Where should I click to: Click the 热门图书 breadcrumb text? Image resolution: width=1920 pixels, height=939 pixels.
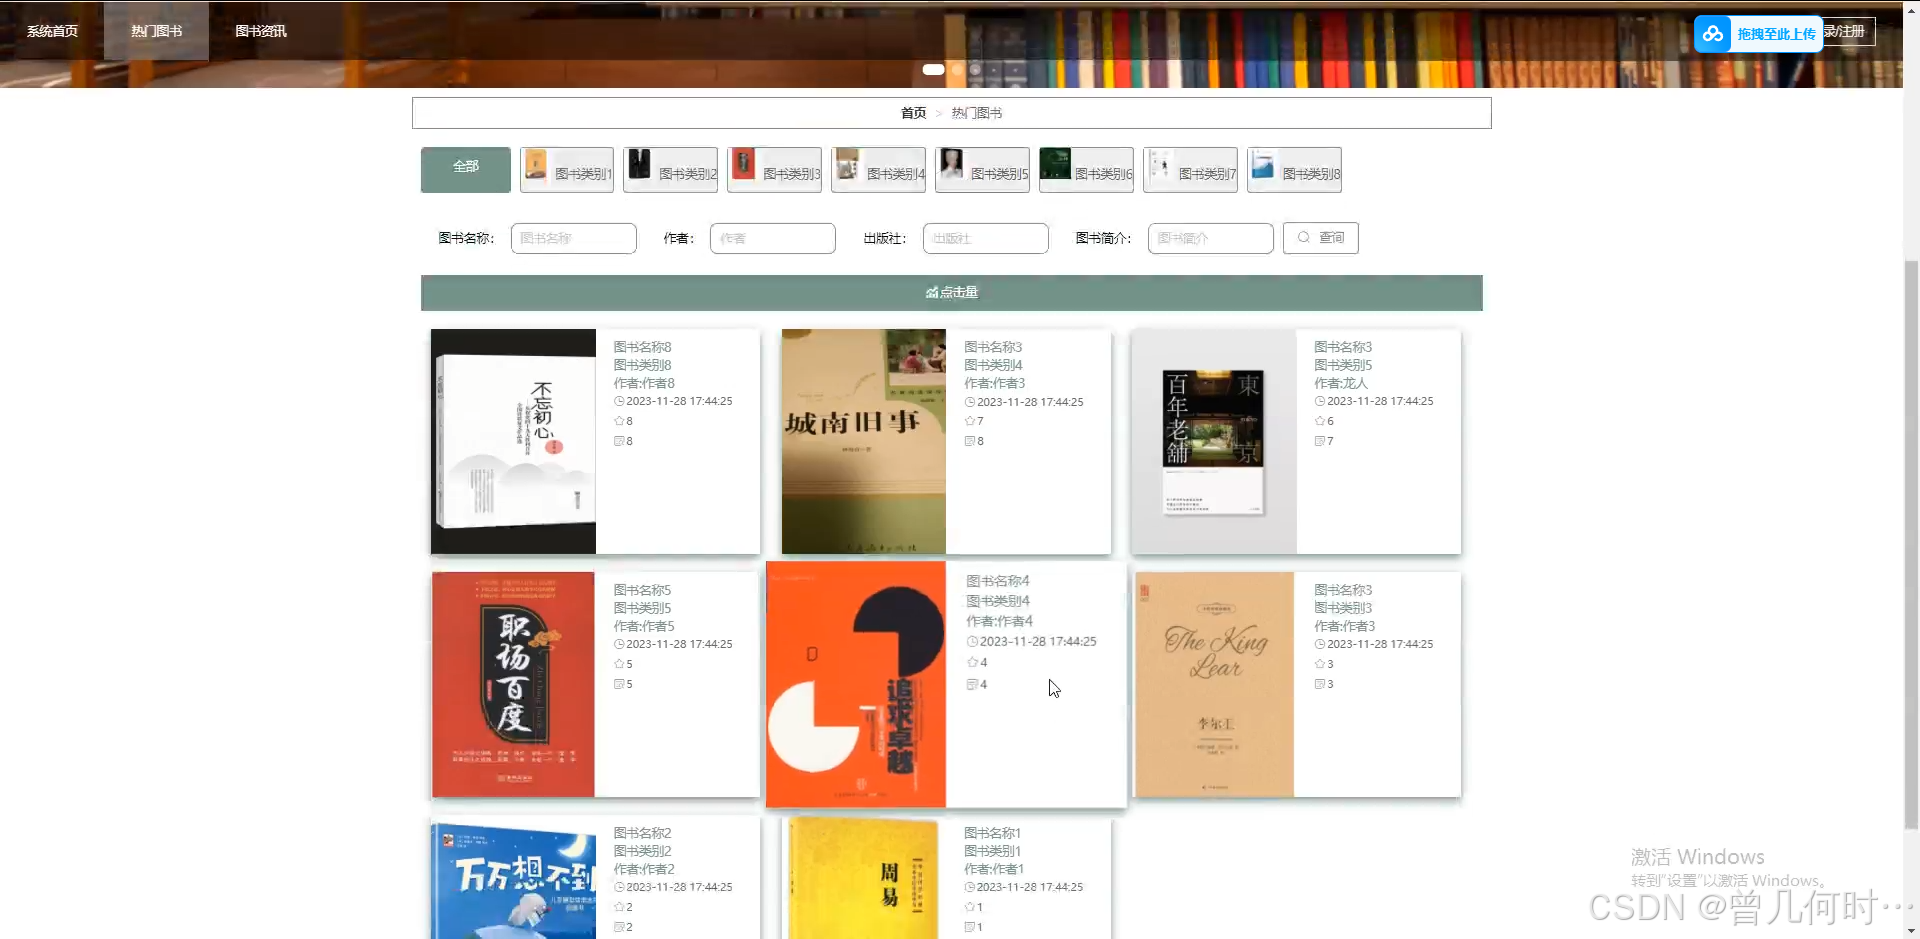click(x=976, y=113)
